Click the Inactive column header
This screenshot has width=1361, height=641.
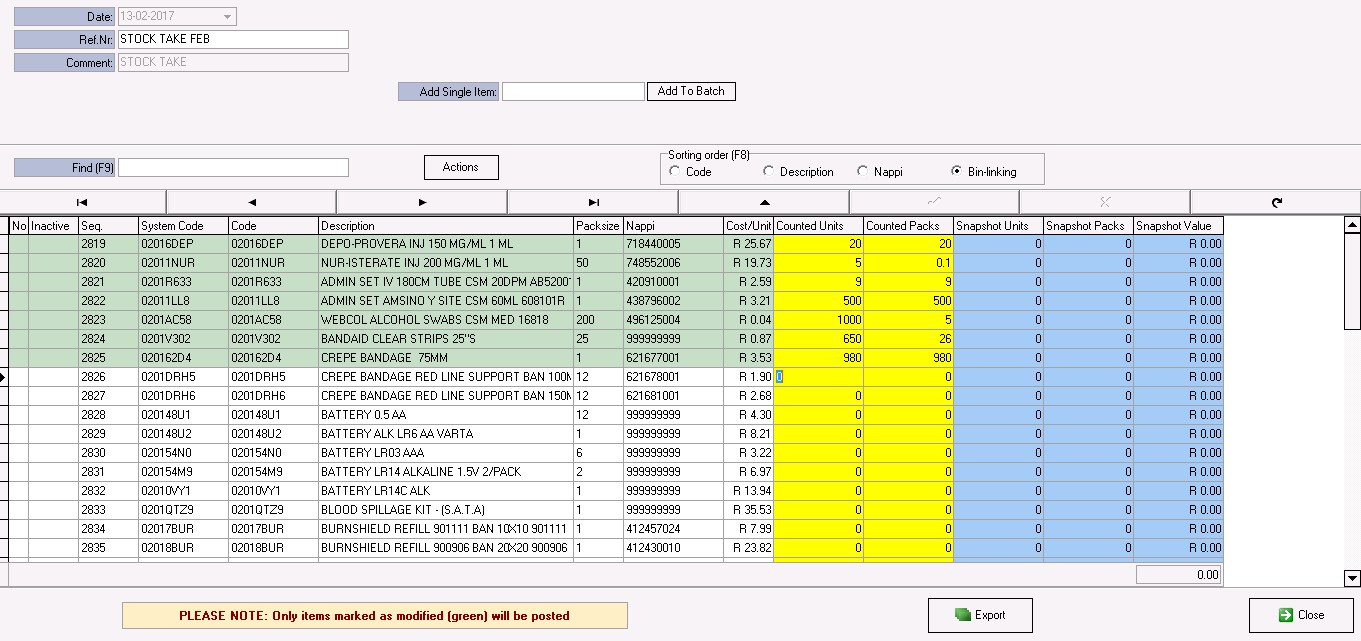coord(53,226)
